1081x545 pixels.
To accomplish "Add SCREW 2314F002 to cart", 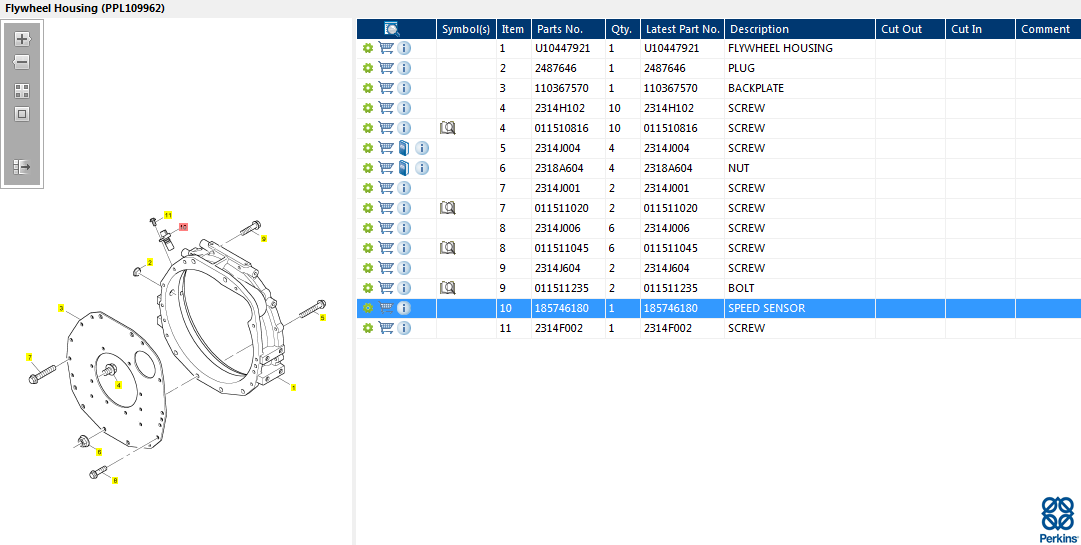I will (386, 328).
